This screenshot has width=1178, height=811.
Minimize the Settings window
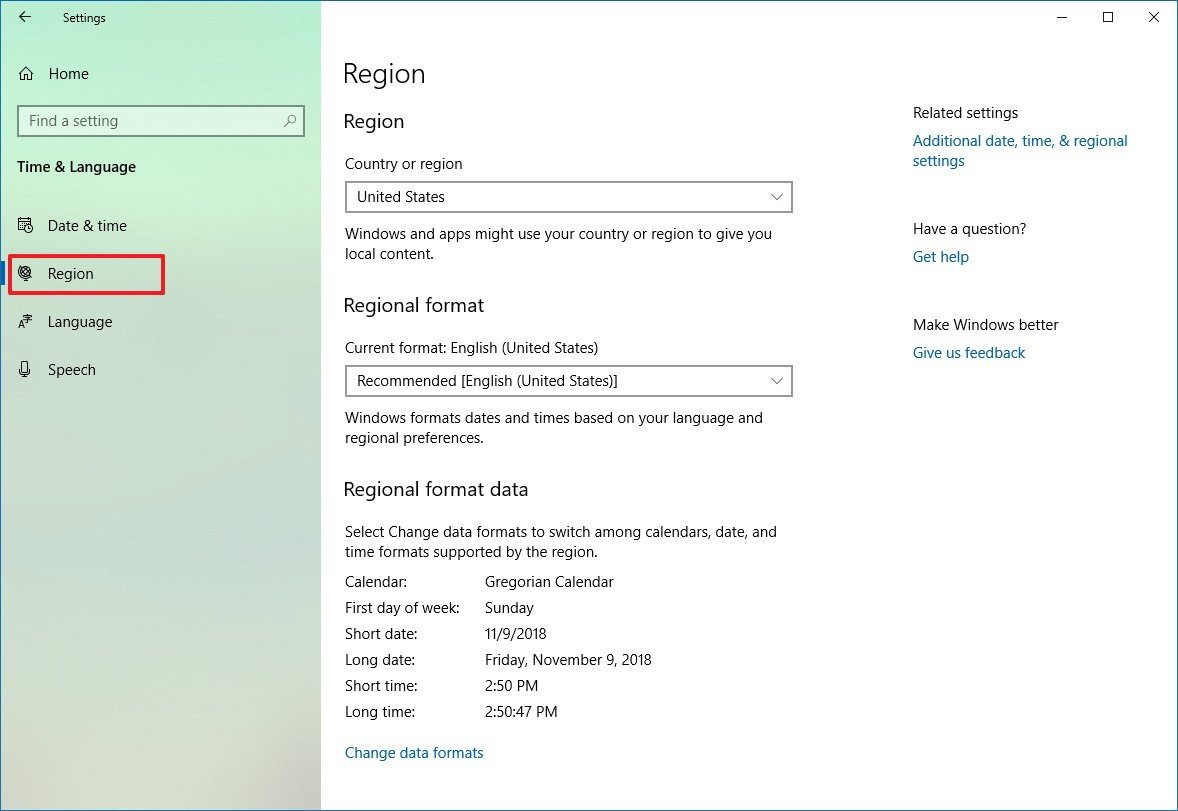(1062, 17)
